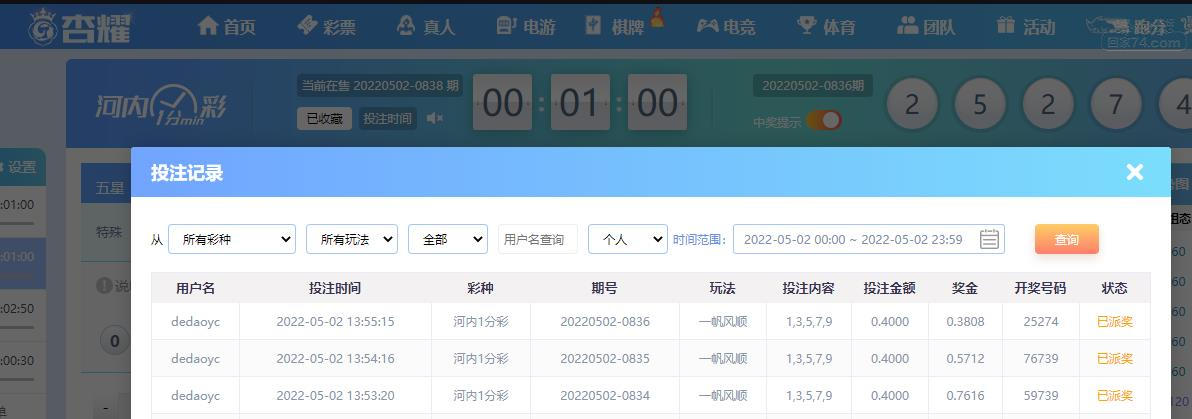Click the 已派奖 status for period 0834
Image resolution: width=1192 pixels, height=419 pixels.
point(1114,395)
